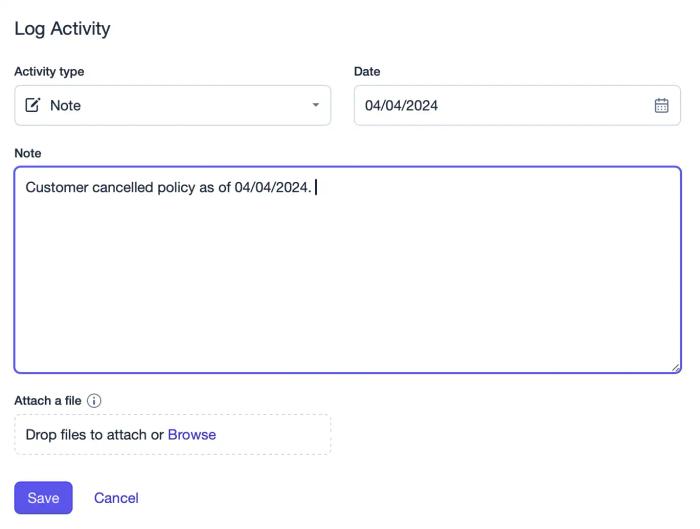Open the Activity type combo box showing Note
Image resolution: width=700 pixels, height=529 pixels.
point(173,105)
